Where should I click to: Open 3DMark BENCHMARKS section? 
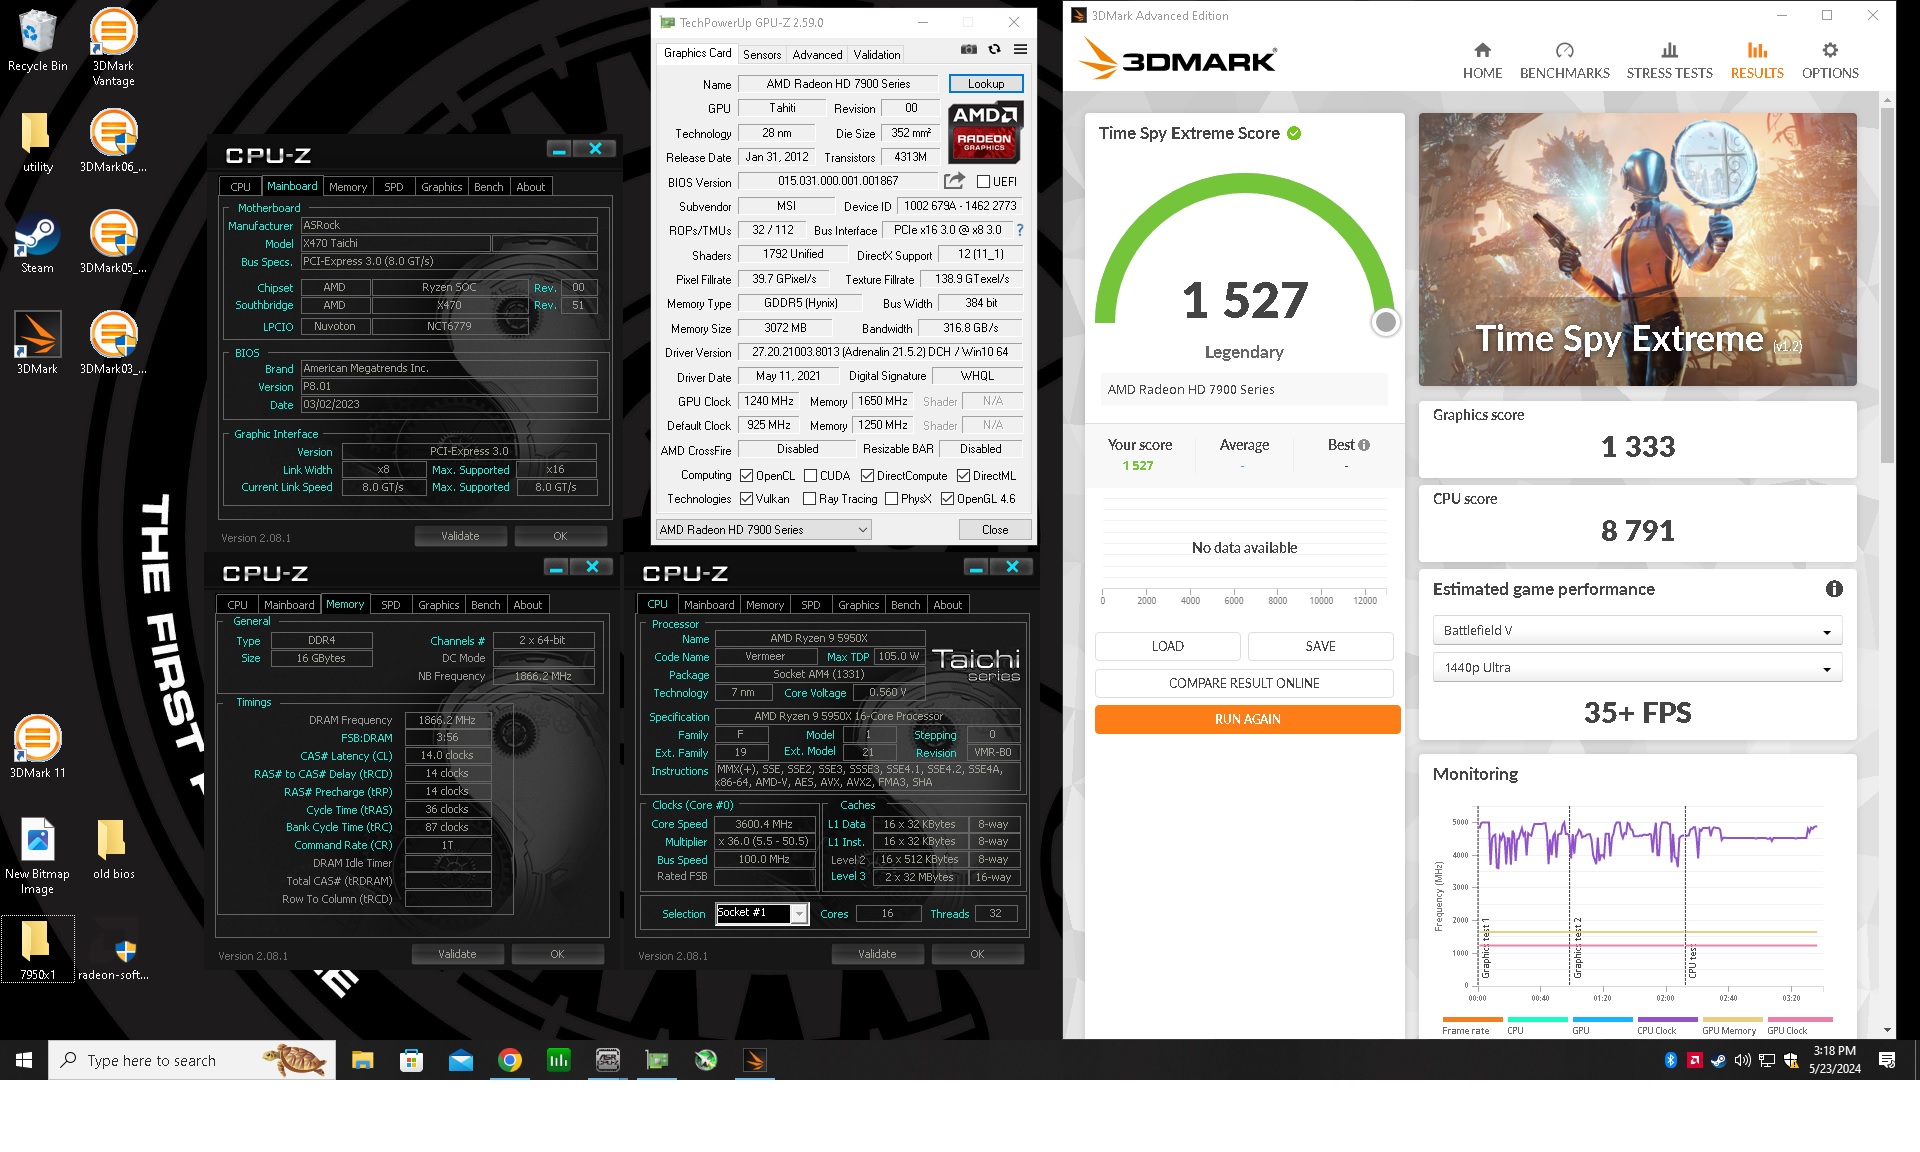coord(1564,61)
